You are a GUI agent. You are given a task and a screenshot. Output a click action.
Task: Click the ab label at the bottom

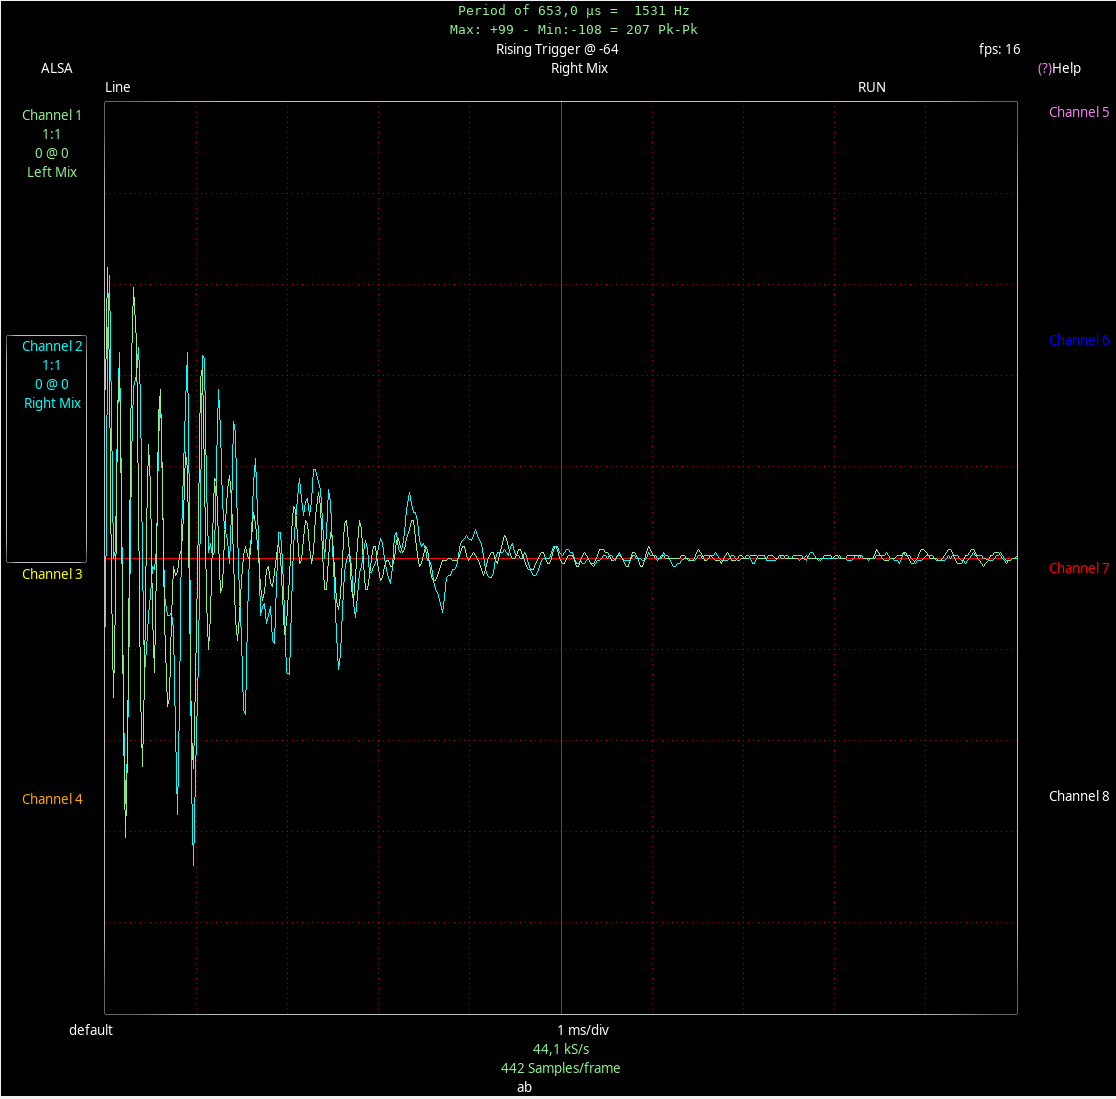point(524,1087)
